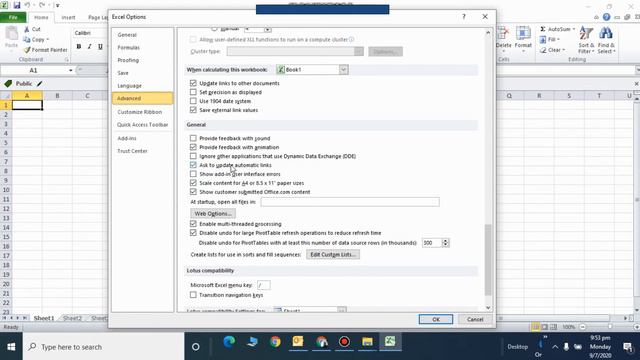Click the Excel Options help question mark
The image size is (640, 360).
pos(464,17)
